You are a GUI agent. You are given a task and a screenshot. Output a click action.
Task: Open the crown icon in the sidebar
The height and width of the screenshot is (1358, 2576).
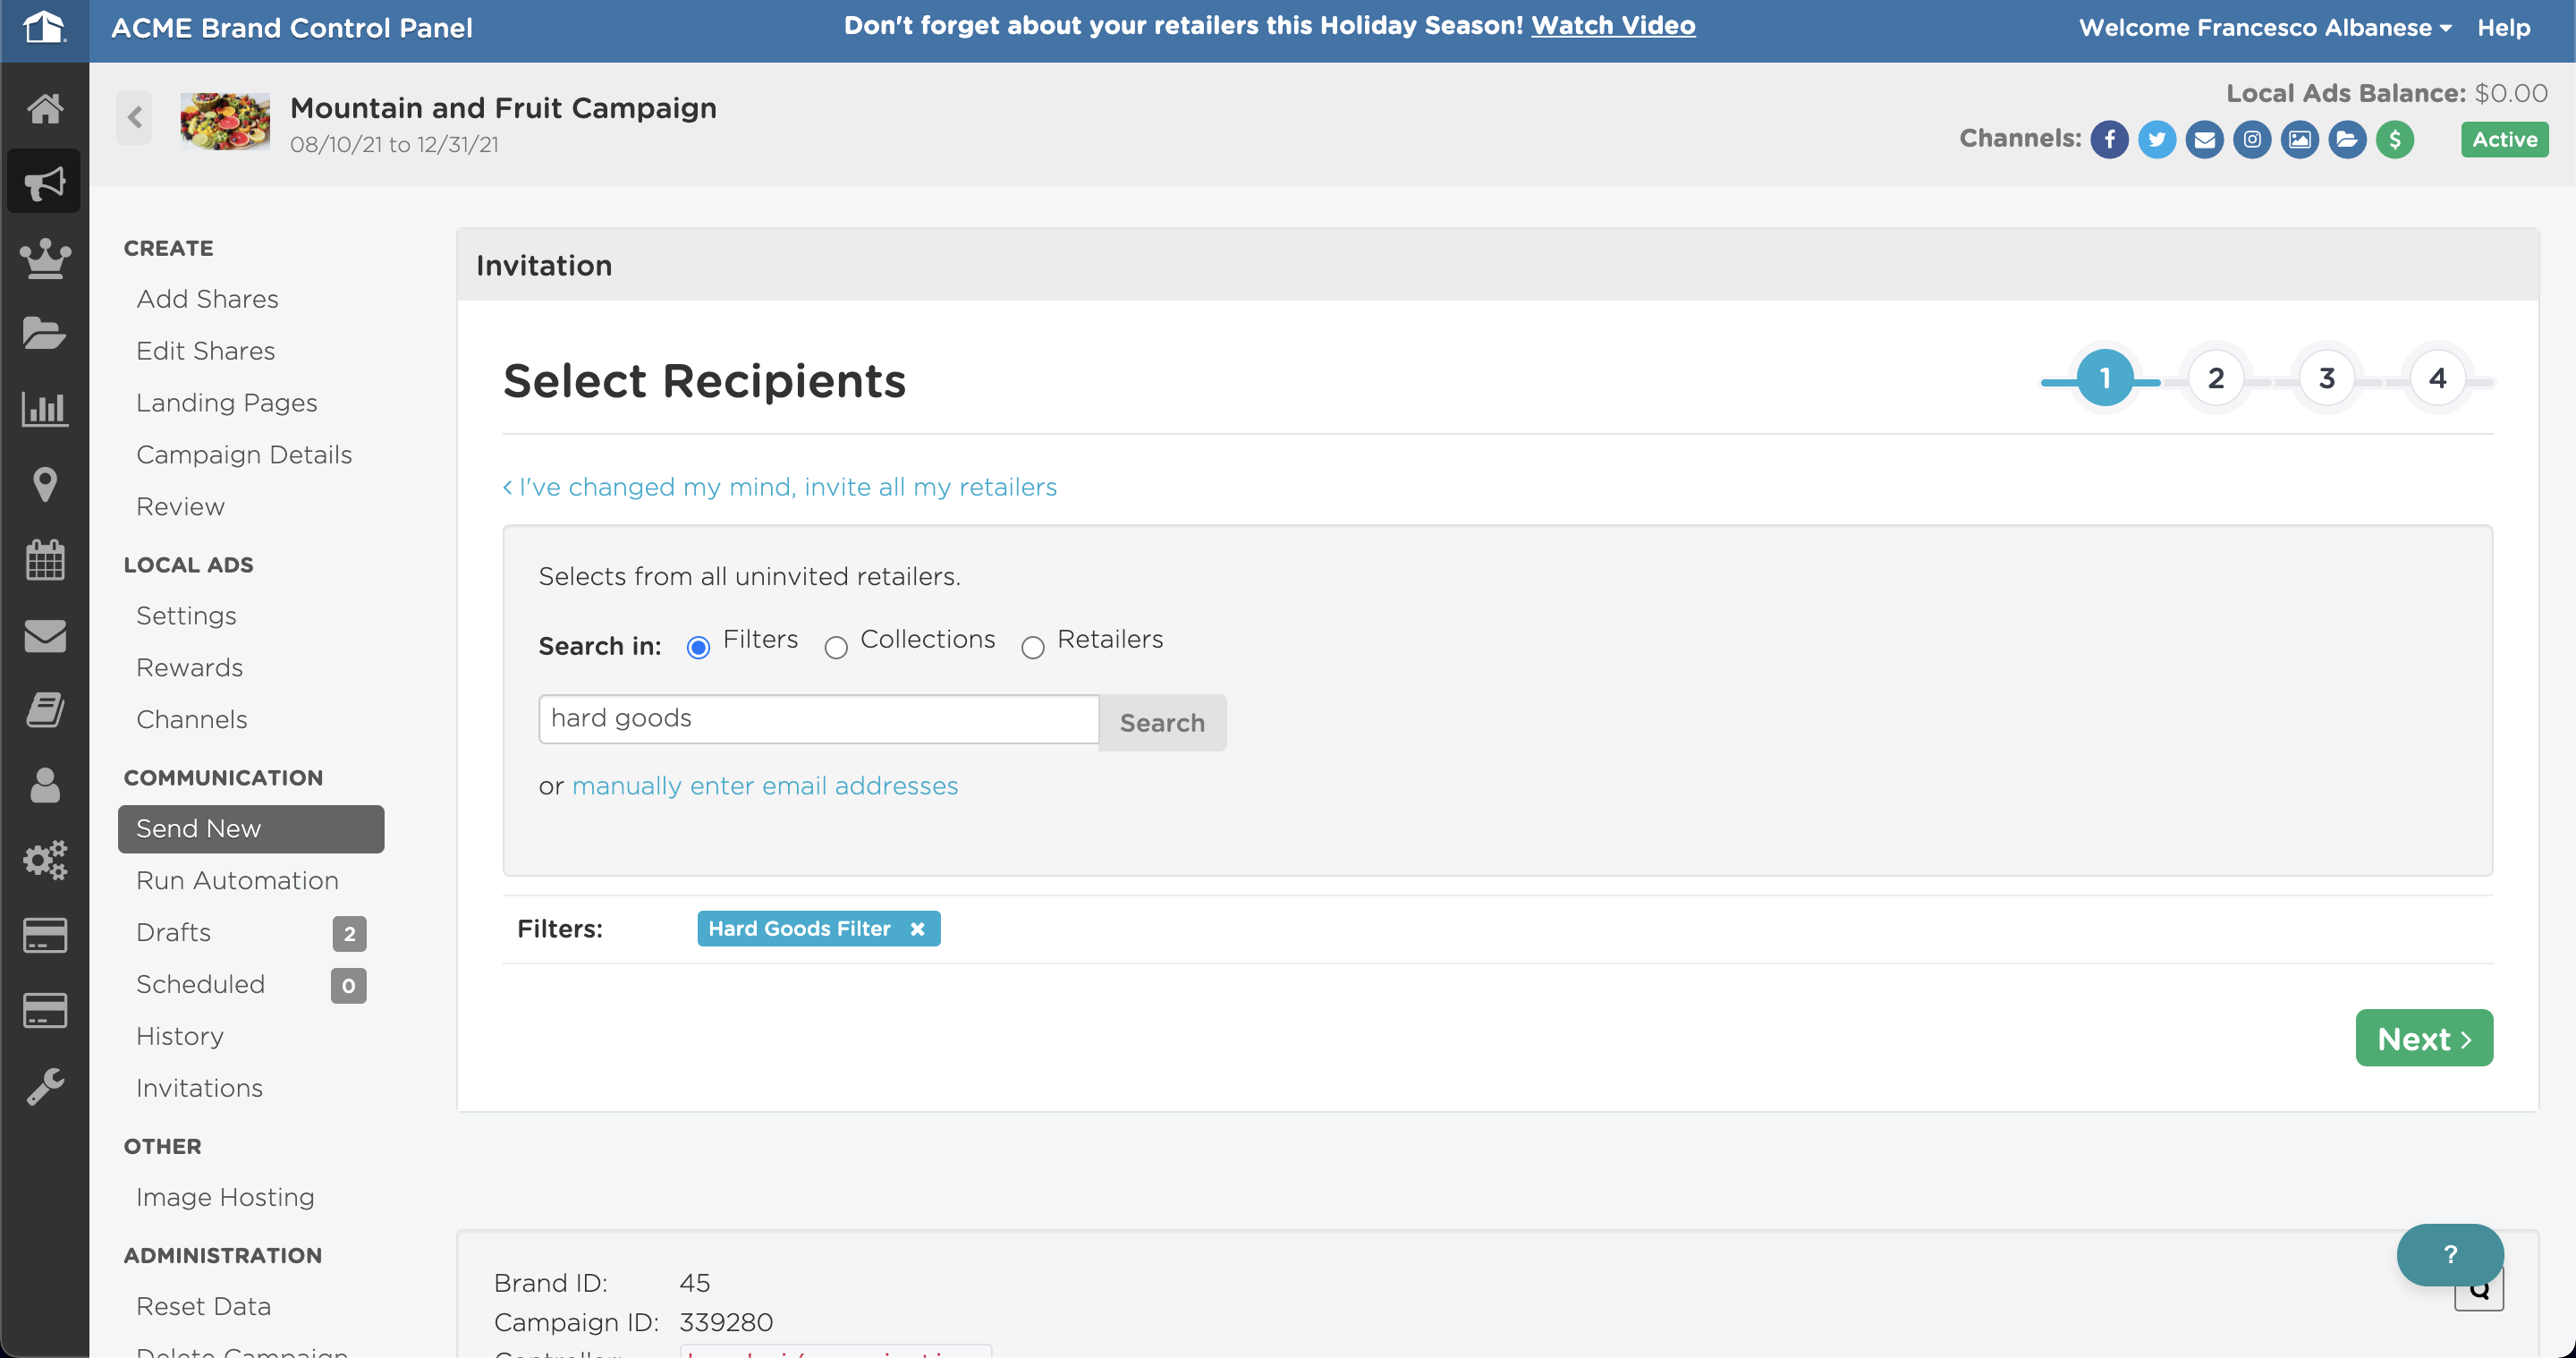(x=44, y=258)
